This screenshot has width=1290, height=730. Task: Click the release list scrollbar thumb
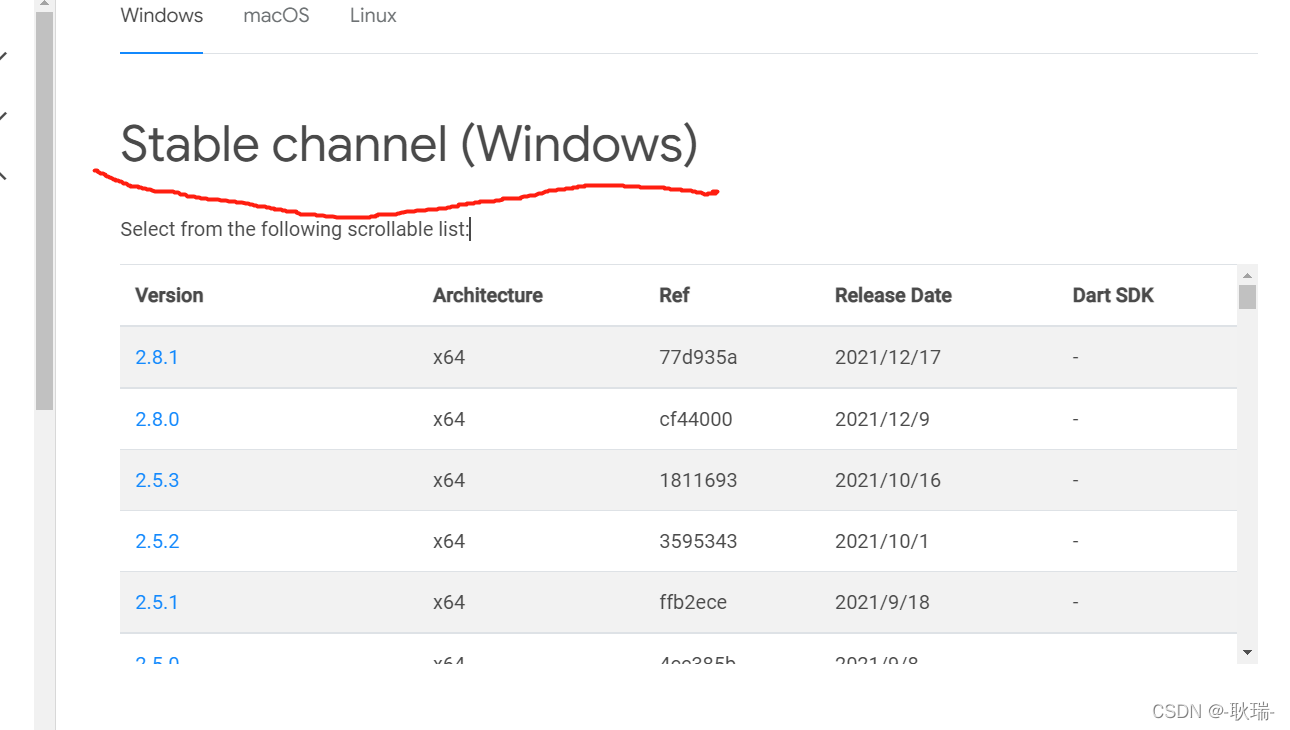click(x=1247, y=297)
